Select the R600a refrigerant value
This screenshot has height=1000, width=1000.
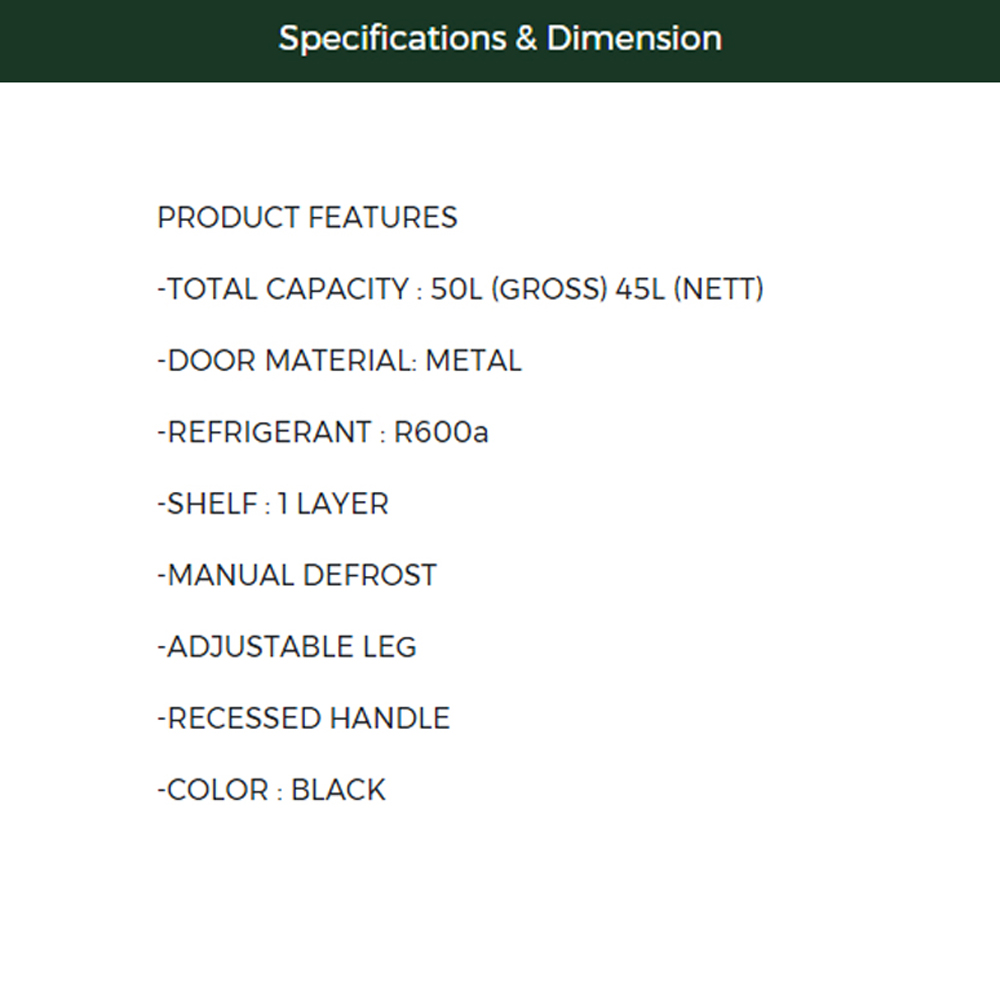coord(441,433)
